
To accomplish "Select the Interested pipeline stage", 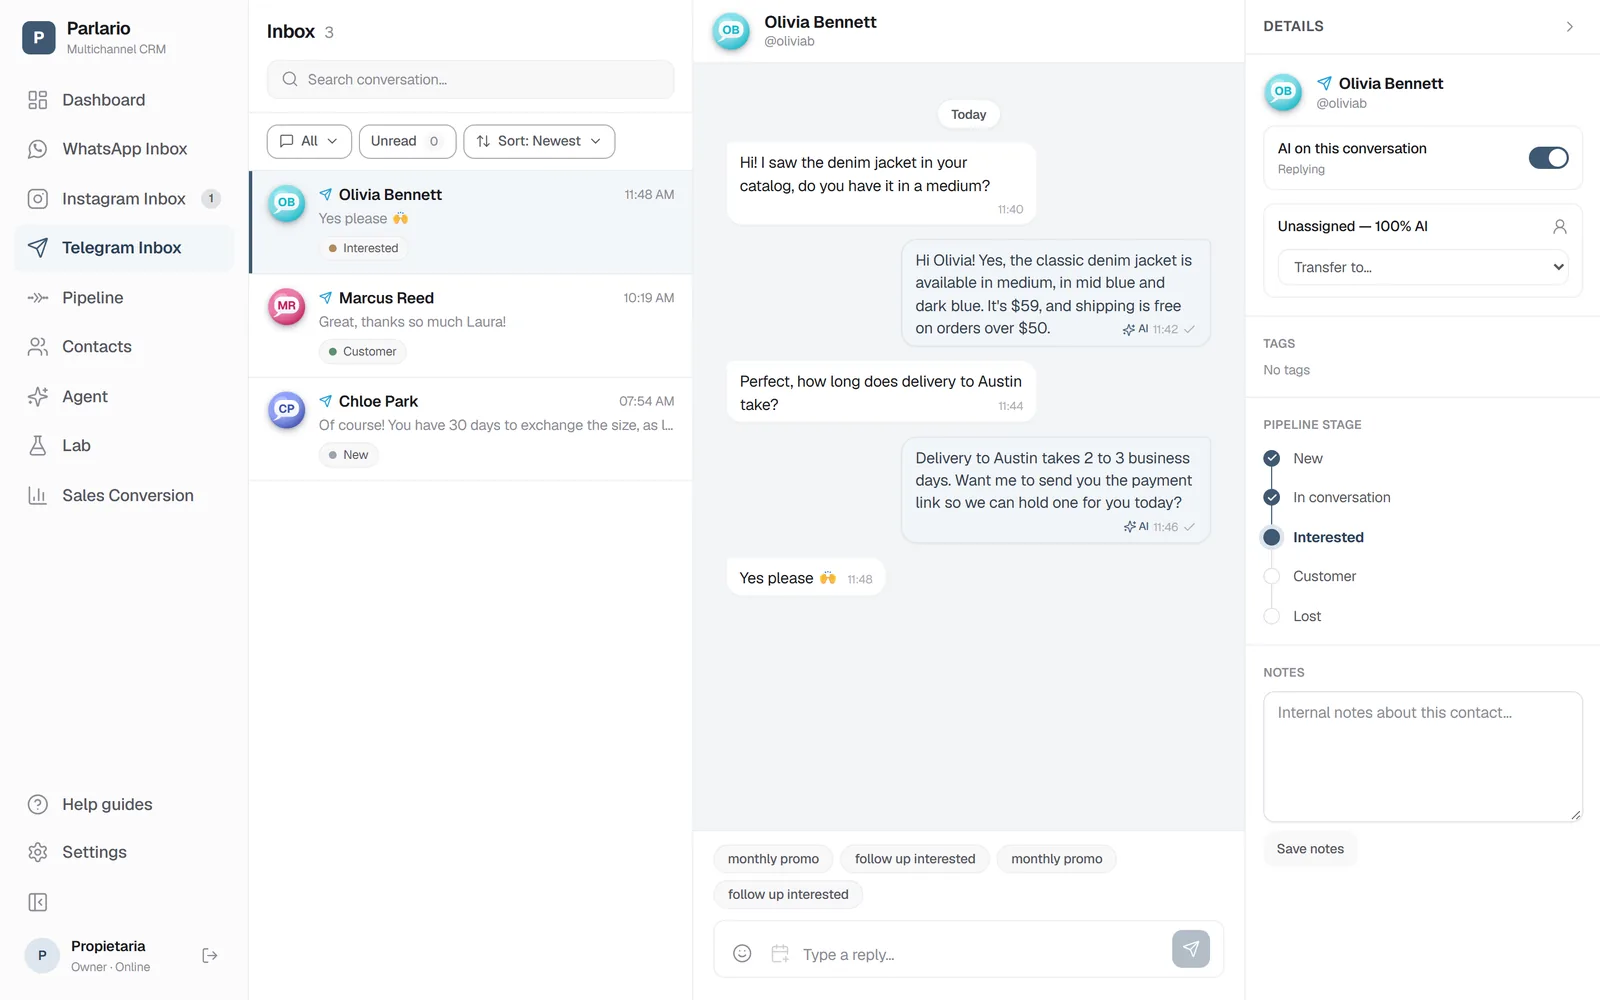I will (x=1313, y=537).
